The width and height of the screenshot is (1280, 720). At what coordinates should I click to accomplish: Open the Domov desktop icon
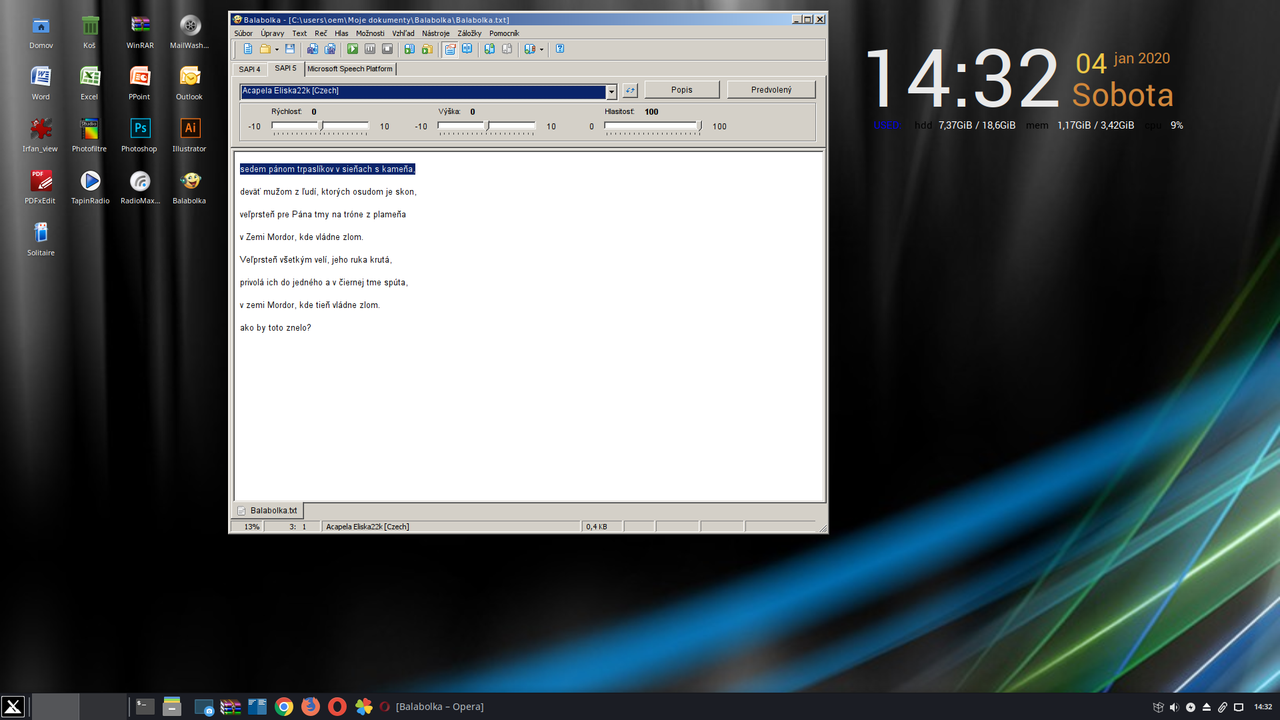(x=41, y=31)
